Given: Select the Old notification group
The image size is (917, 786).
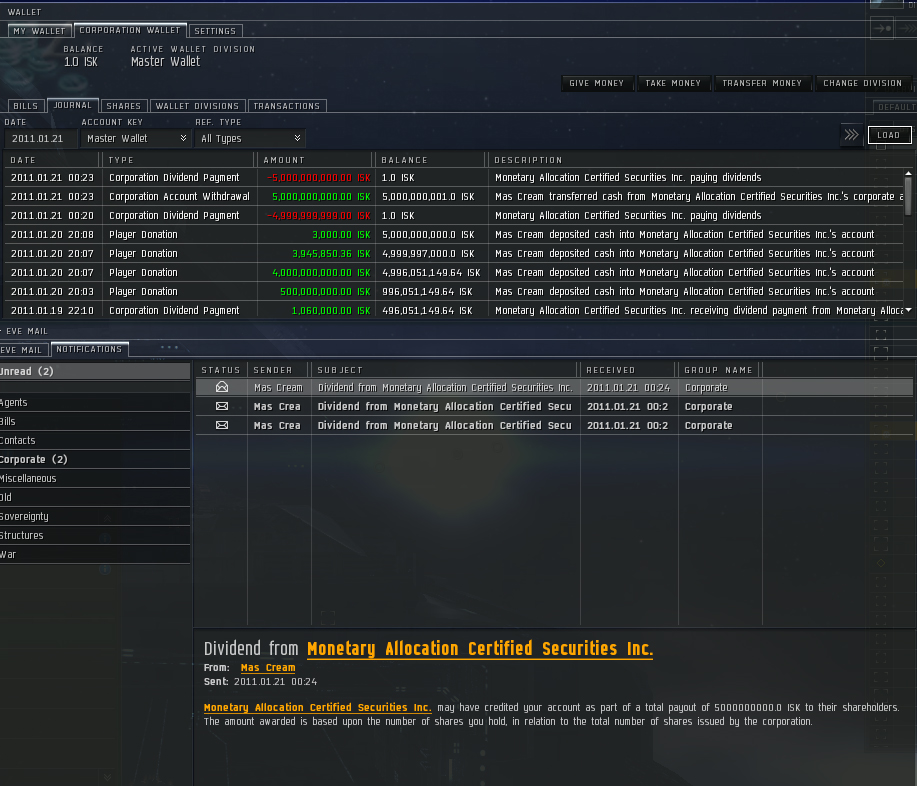Looking at the screenshot, I should 95,498.
